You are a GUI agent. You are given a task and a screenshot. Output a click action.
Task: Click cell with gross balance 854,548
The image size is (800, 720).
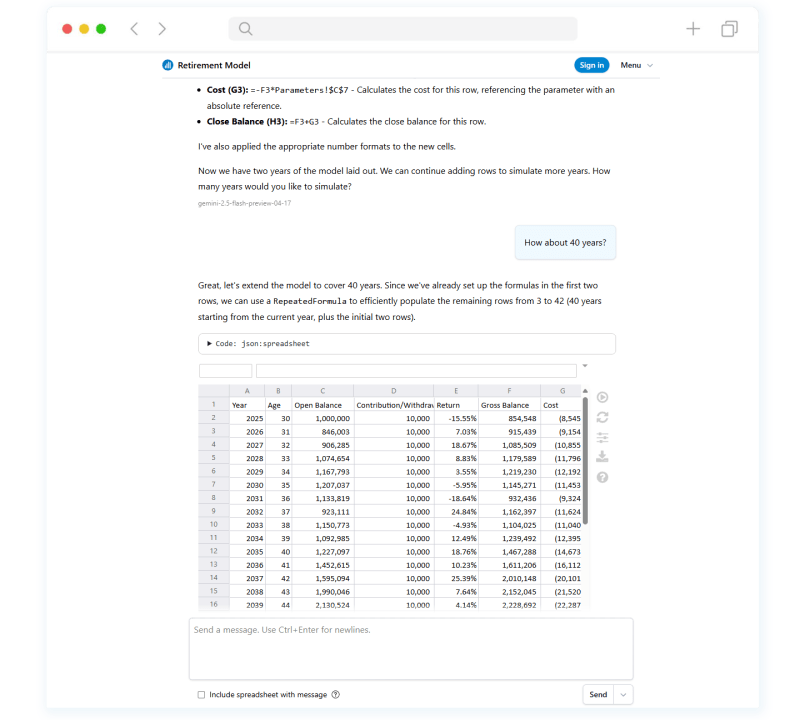tap(509, 418)
